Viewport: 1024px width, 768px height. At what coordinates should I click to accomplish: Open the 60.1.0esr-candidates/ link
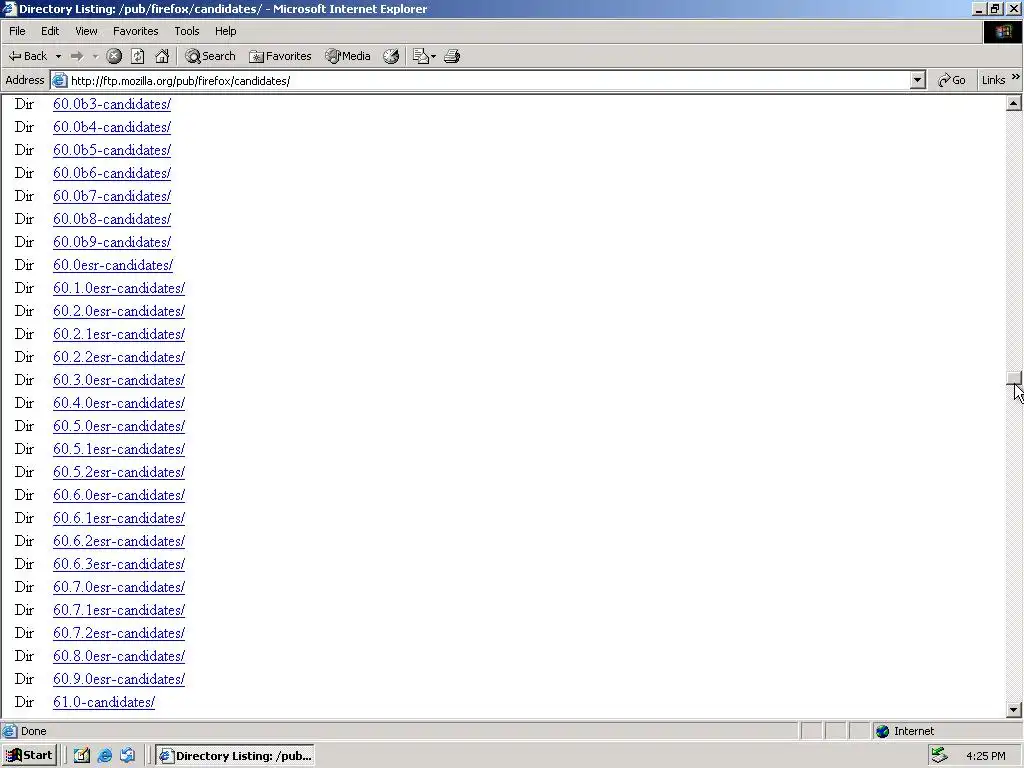(x=119, y=288)
